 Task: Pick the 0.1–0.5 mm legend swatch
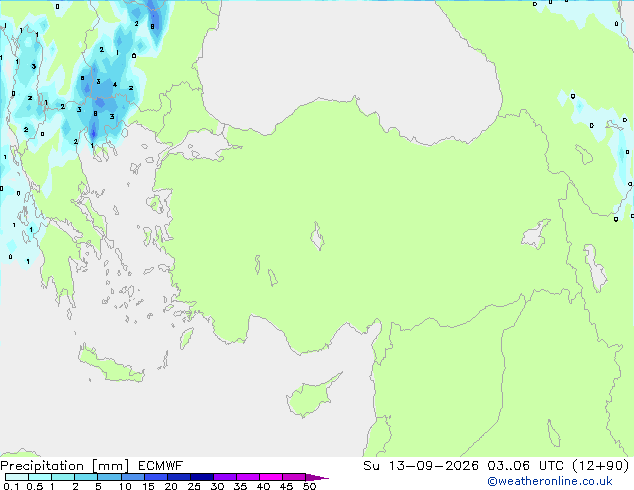pyautogui.click(x=17, y=477)
